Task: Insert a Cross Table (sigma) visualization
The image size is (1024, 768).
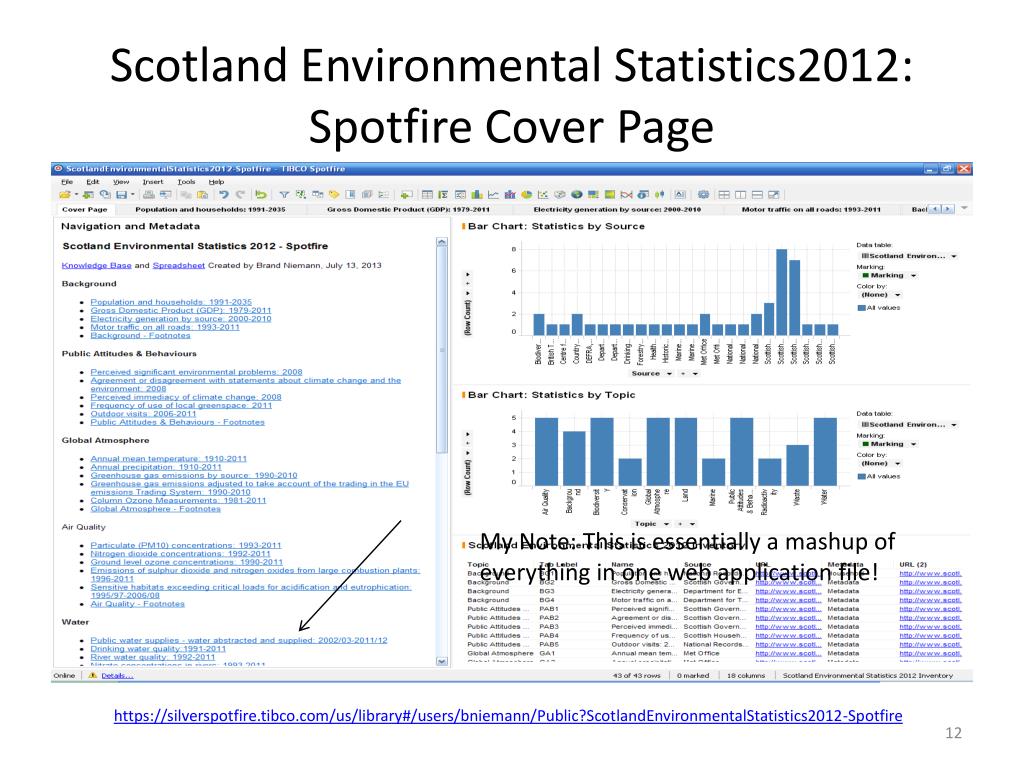Action: tap(443, 195)
